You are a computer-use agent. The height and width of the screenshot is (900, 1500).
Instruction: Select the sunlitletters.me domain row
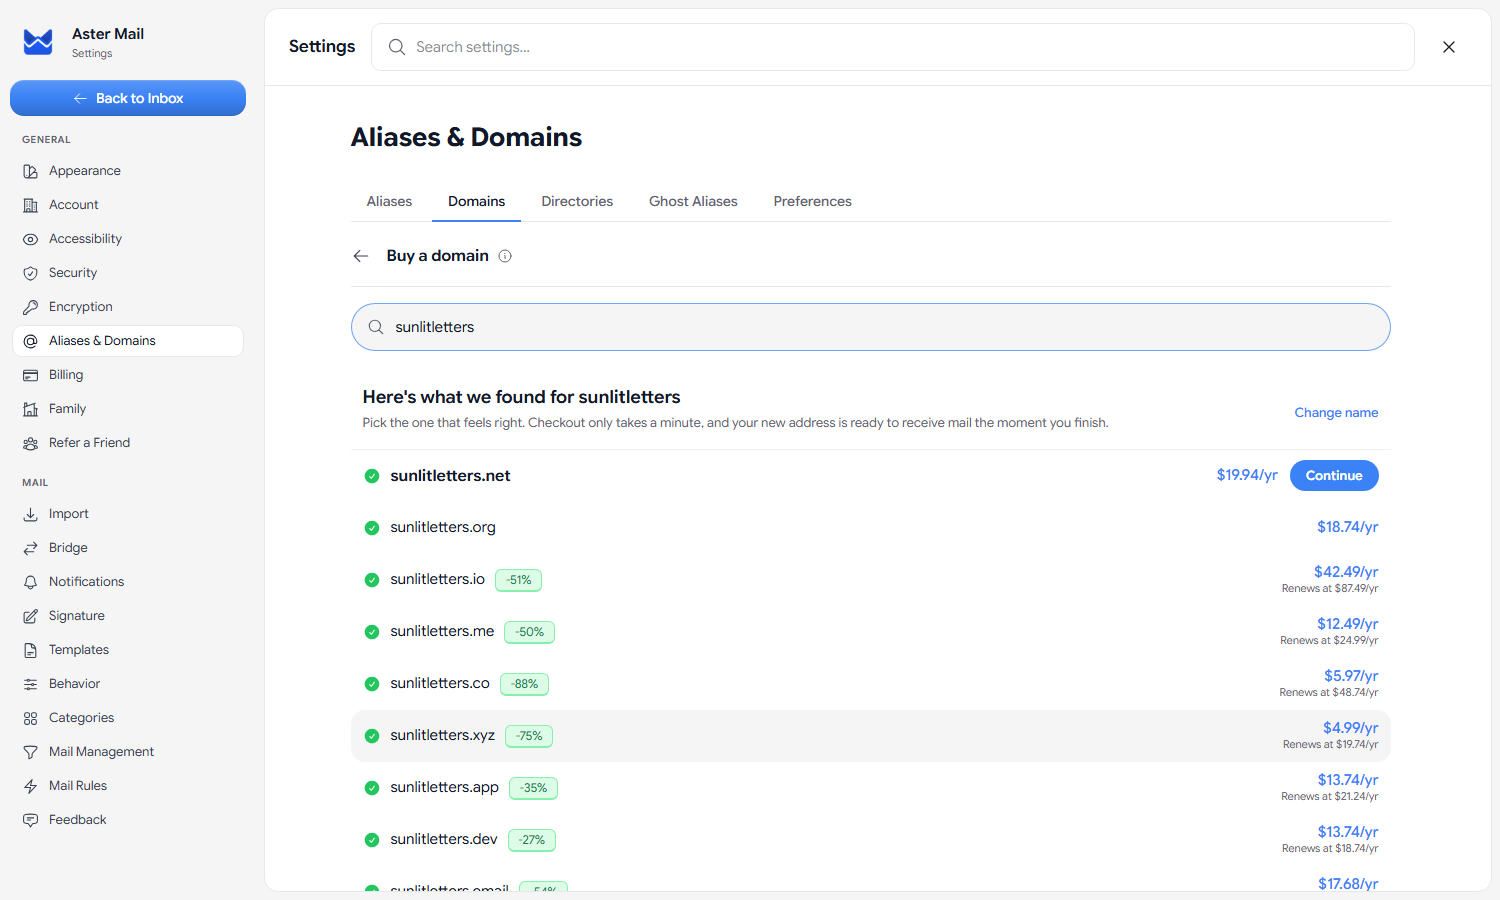(870, 631)
